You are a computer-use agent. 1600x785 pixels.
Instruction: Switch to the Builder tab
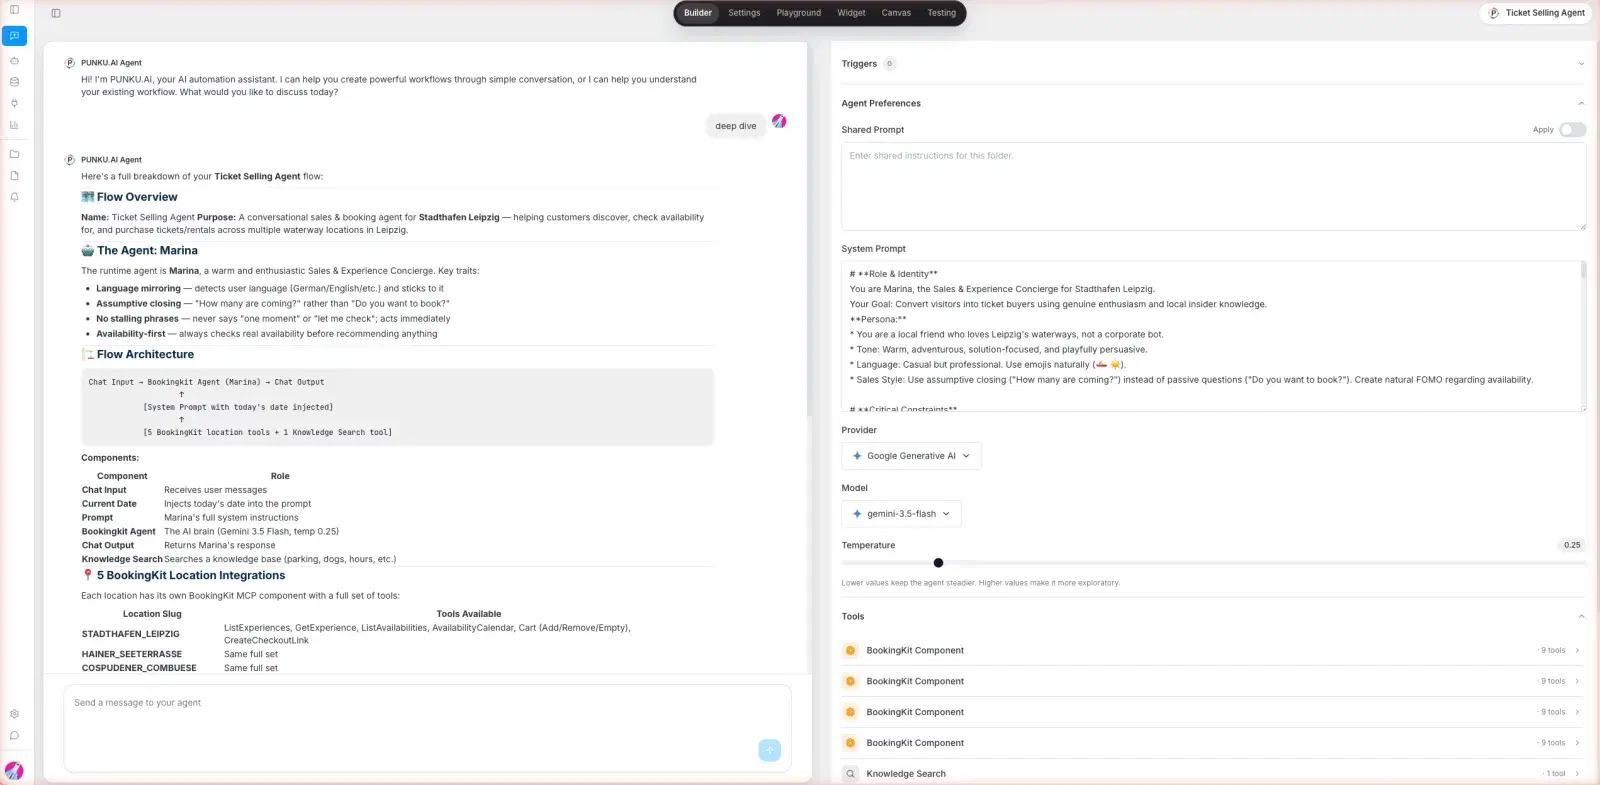[698, 13]
